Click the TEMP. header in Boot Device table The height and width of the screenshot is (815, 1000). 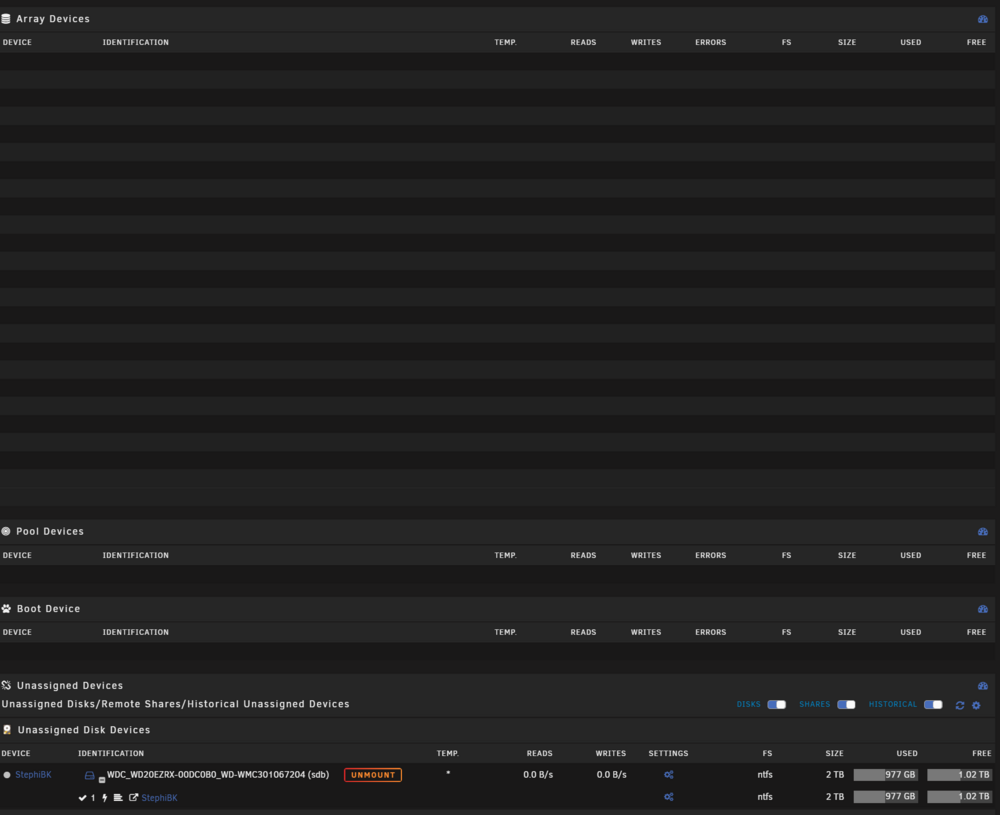tap(505, 632)
